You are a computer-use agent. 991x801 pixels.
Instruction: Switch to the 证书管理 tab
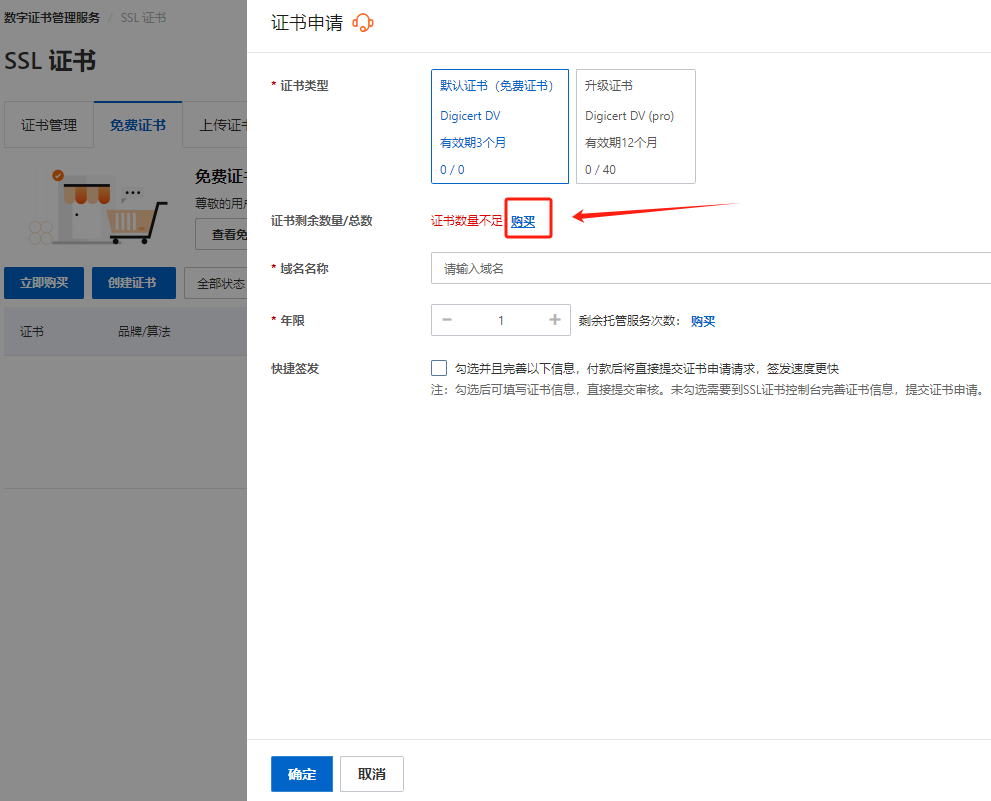[49, 125]
